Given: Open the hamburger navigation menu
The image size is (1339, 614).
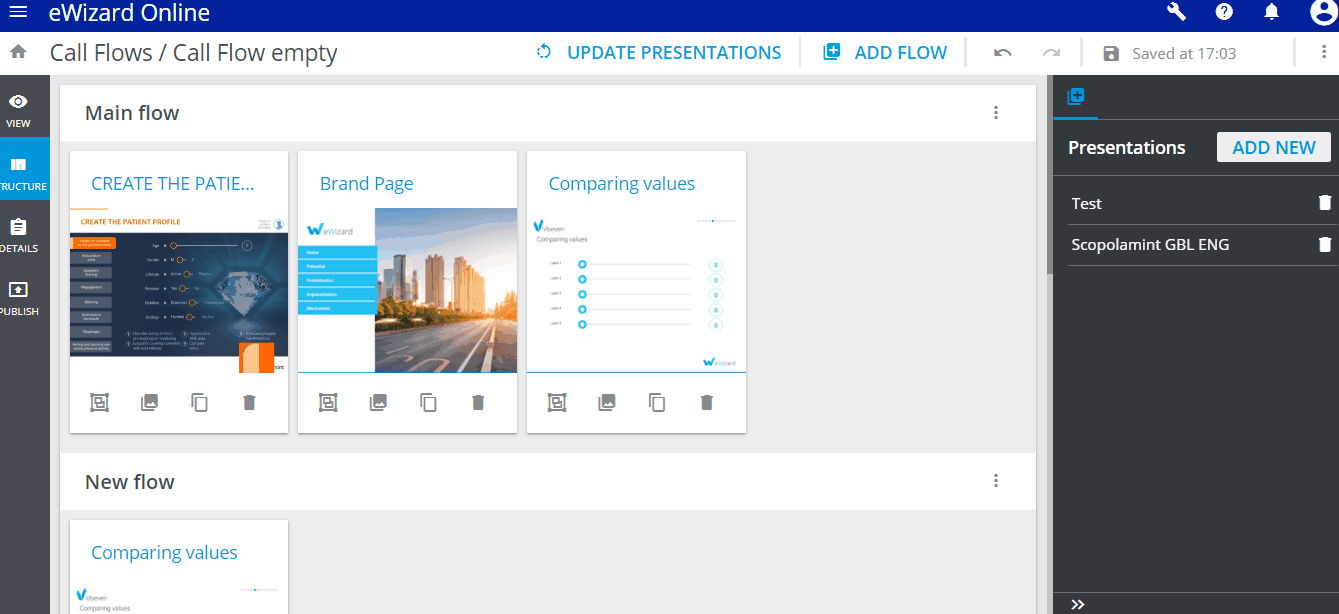Looking at the screenshot, I should (18, 13).
